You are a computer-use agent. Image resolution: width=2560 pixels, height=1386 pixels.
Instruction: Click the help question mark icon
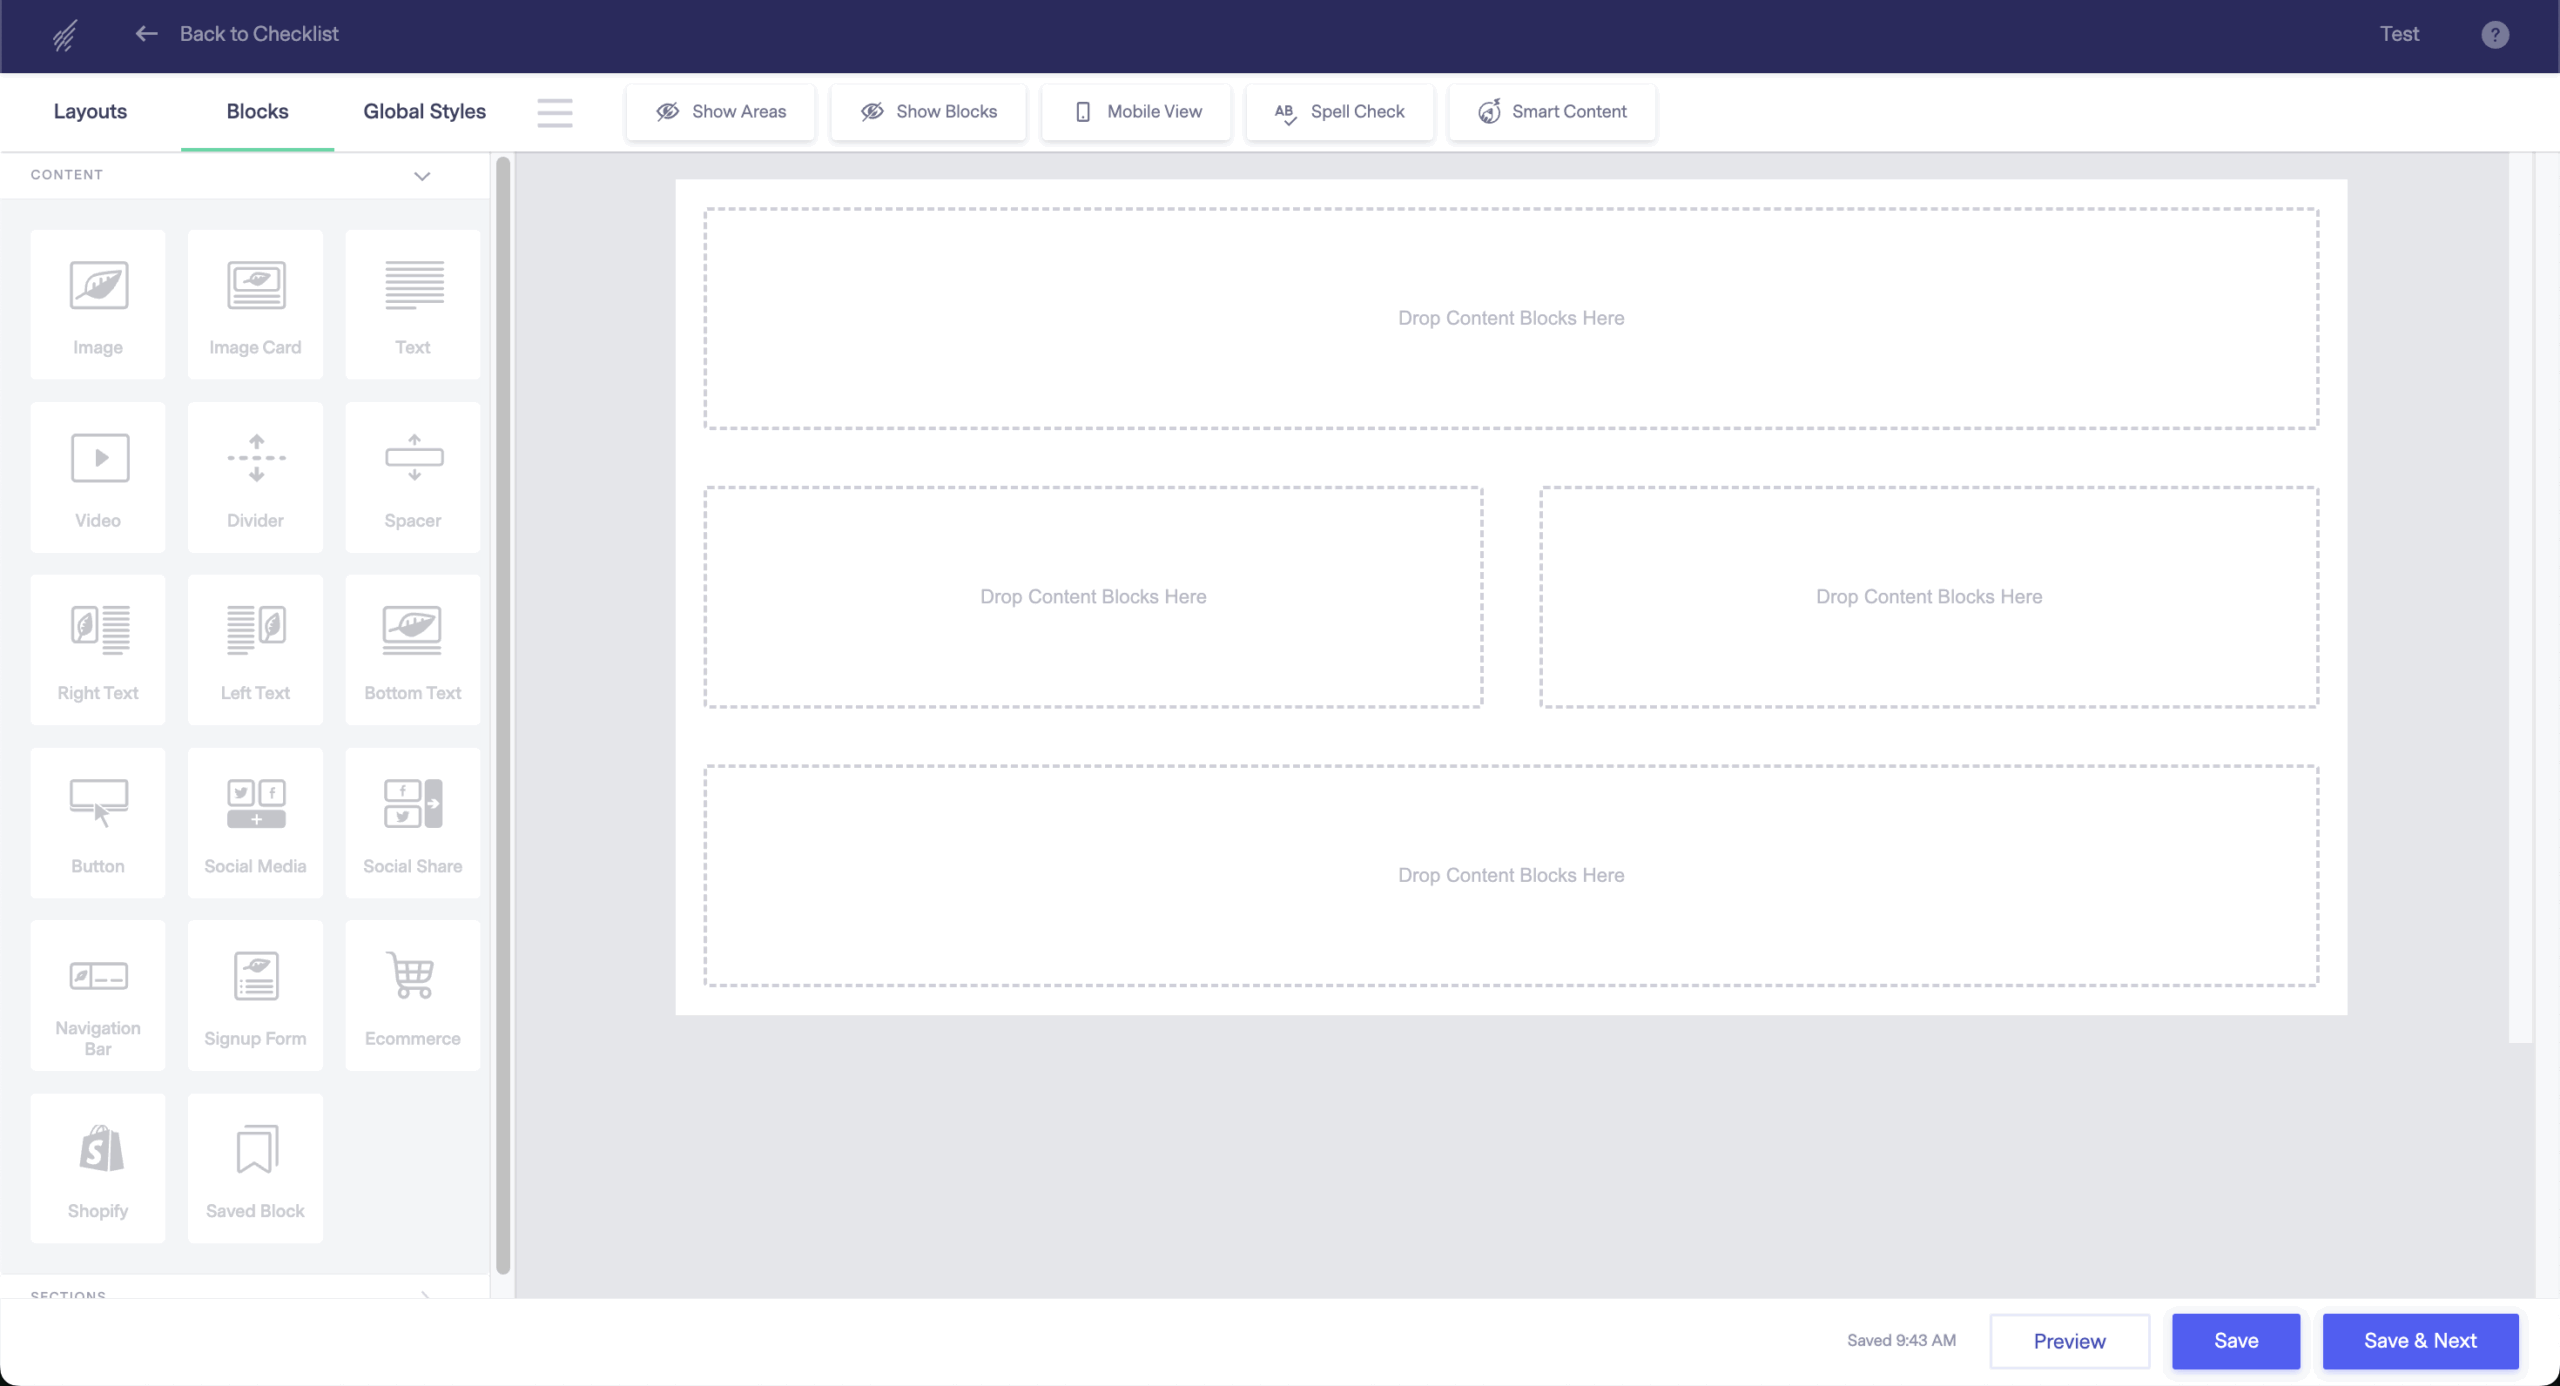tap(2495, 35)
